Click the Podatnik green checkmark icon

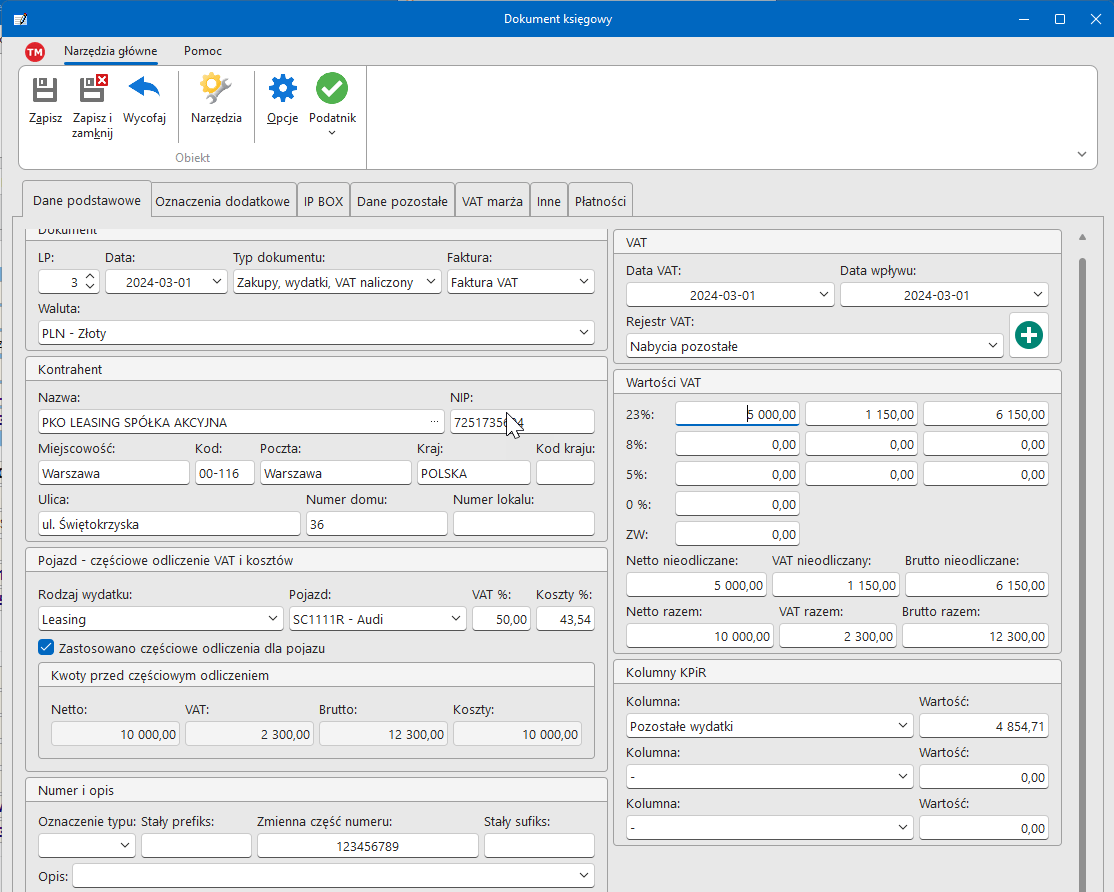tap(332, 90)
